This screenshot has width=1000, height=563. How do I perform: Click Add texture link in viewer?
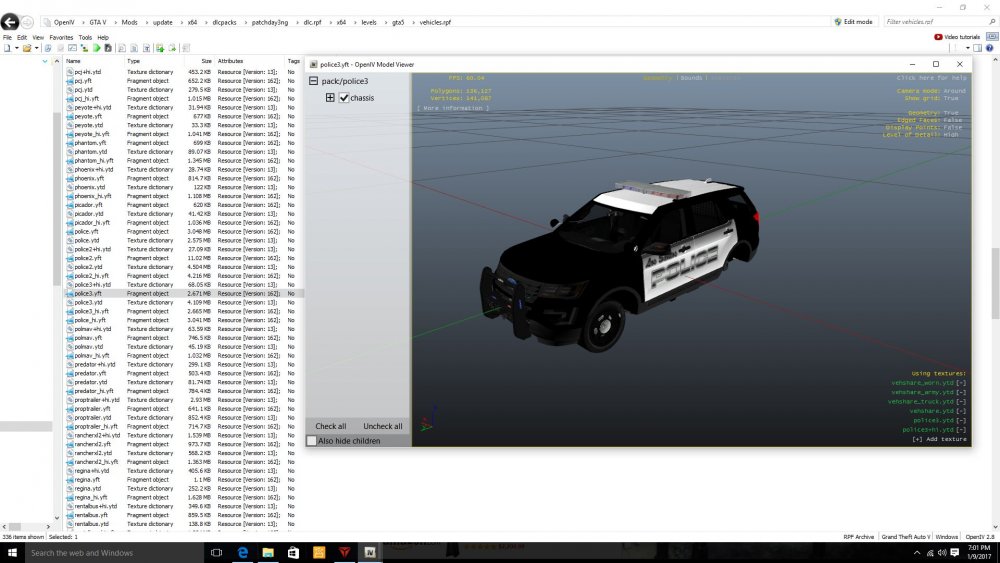[x=938, y=439]
